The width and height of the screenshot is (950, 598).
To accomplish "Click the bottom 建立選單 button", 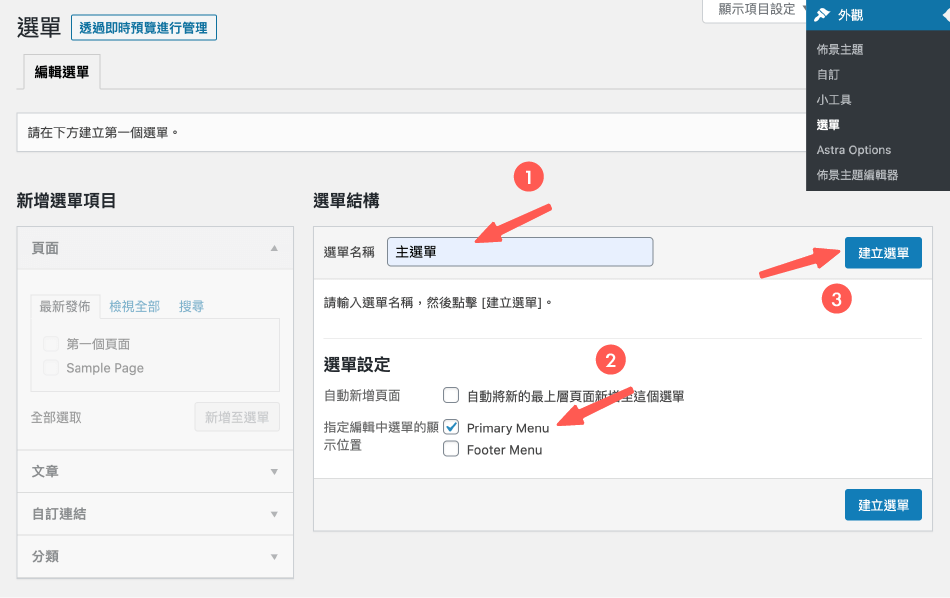I will point(883,505).
